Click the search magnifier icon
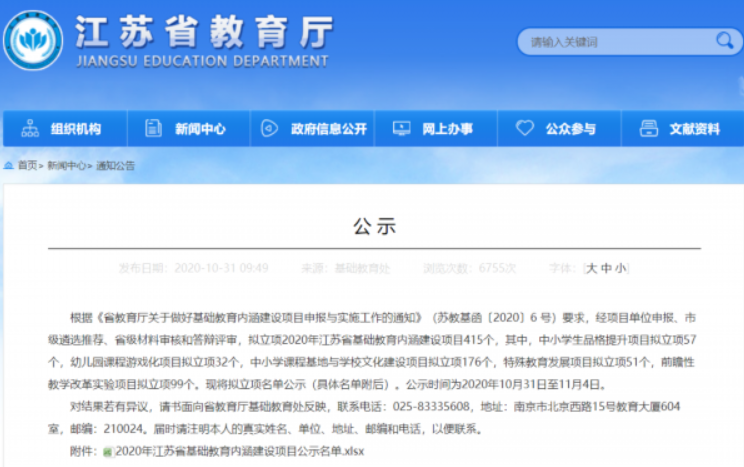744x467 pixels. point(722,41)
